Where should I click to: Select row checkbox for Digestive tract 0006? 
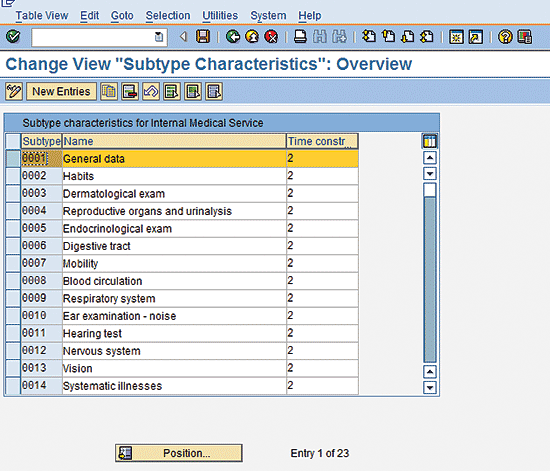(13, 246)
